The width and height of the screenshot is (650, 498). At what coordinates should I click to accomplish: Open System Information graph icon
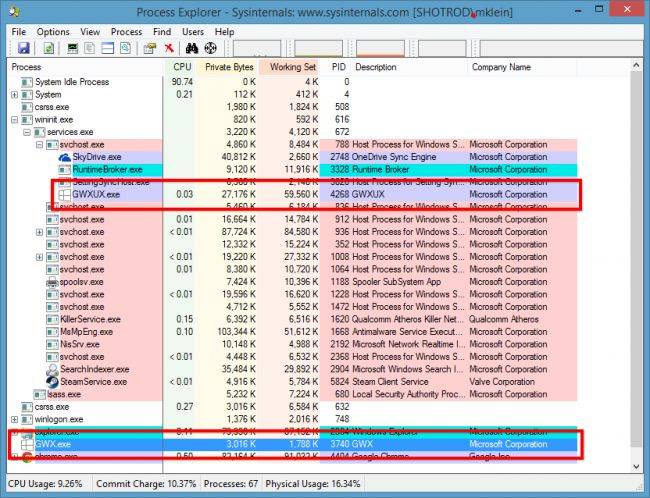click(x=74, y=48)
